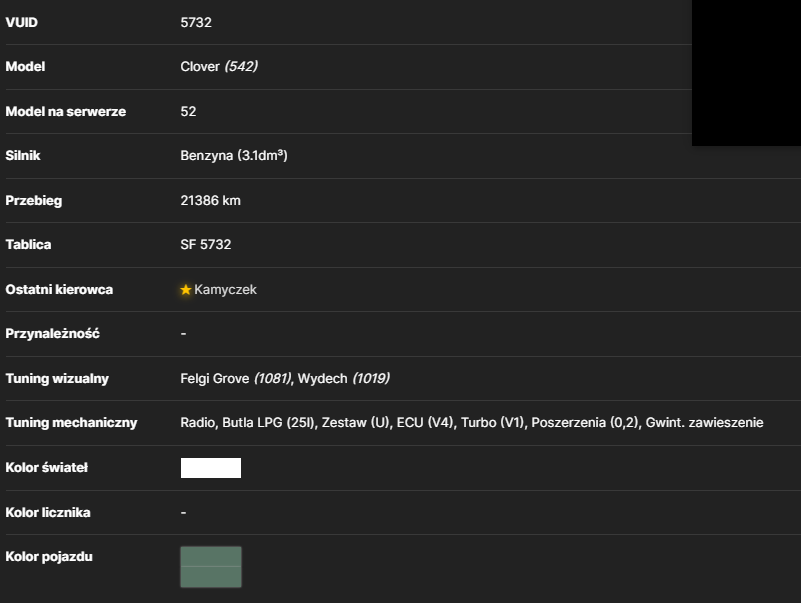Click the mileage value 21386 km
This screenshot has width=801, height=603.
tap(210, 200)
